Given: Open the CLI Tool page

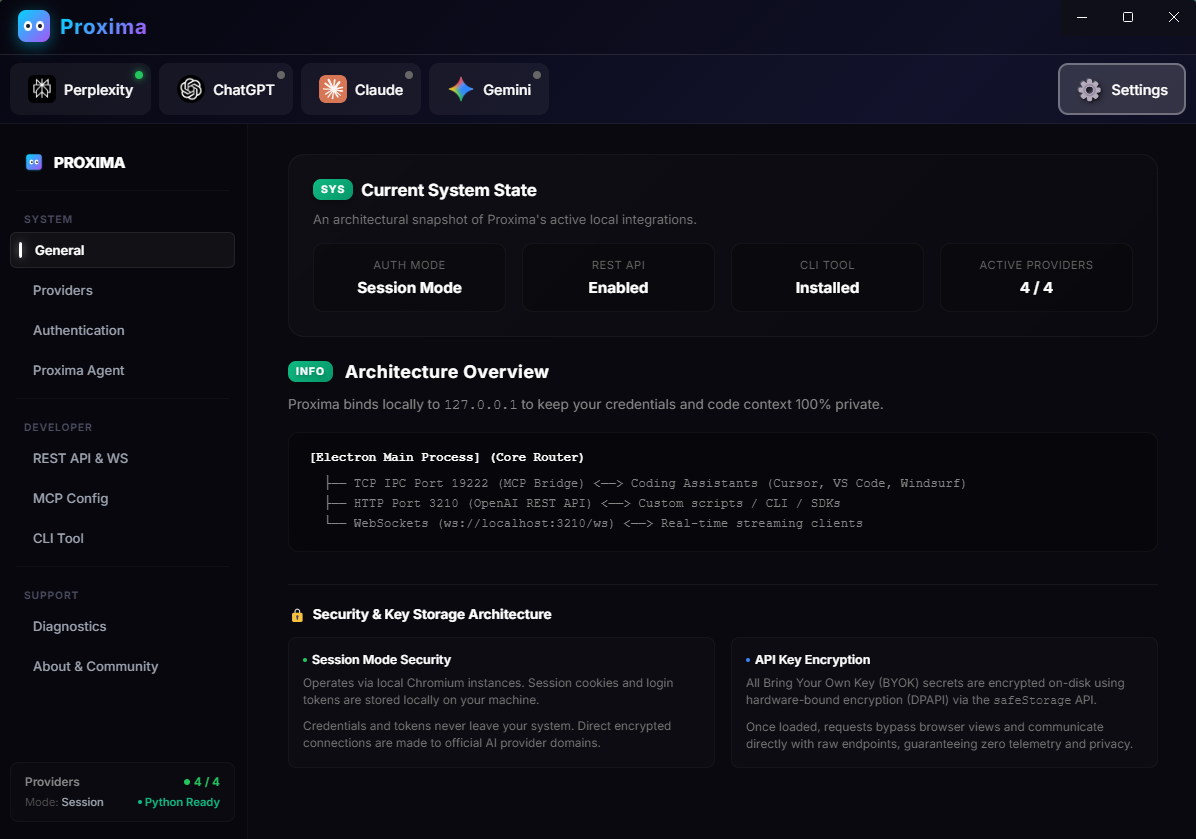Looking at the screenshot, I should coord(122,538).
